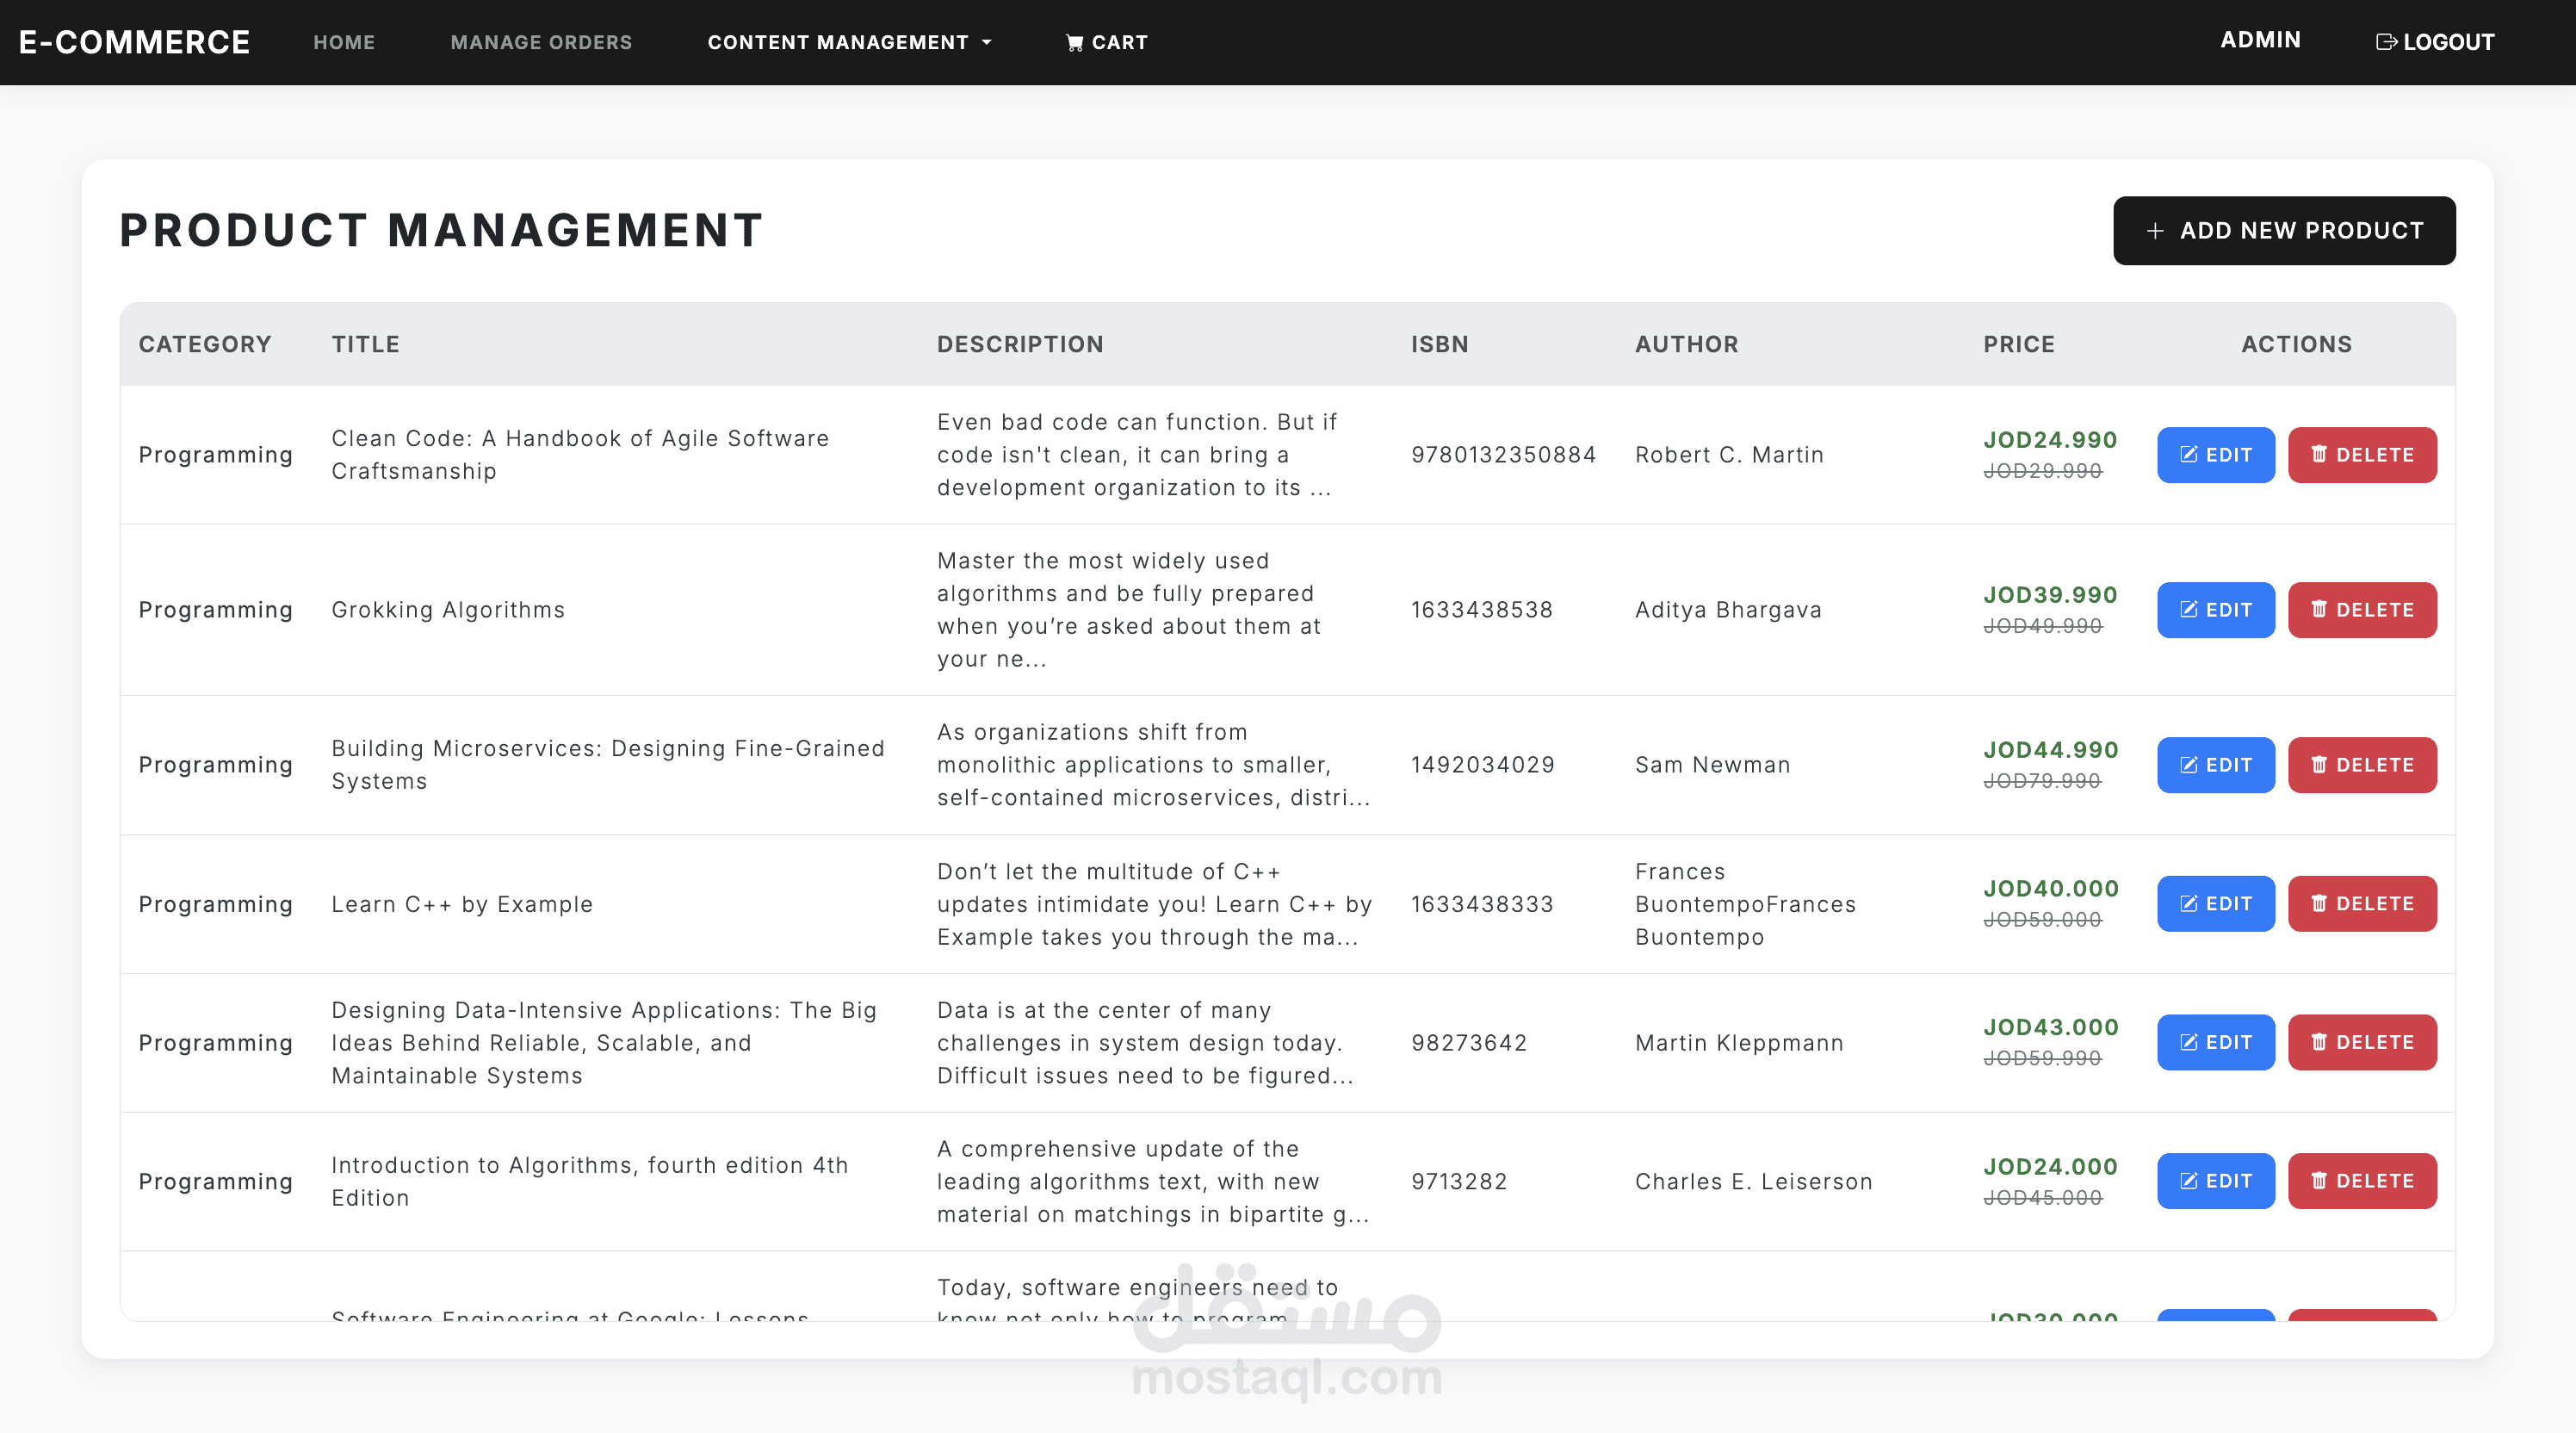This screenshot has height=1433, width=2576.
Task: Click the Product Management heading
Action: [441, 230]
